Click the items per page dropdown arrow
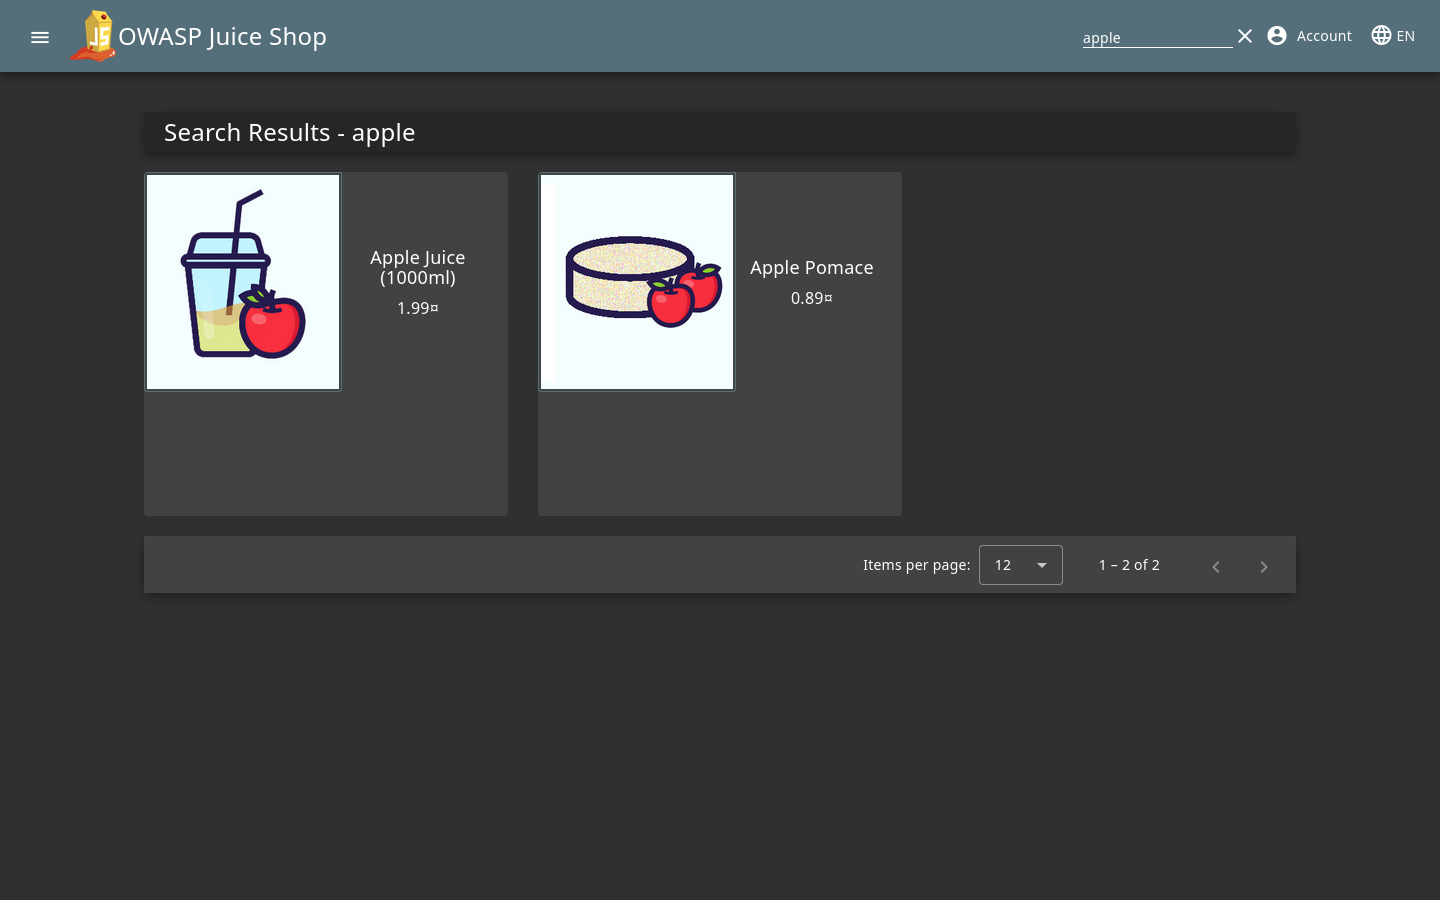Image resolution: width=1440 pixels, height=900 pixels. coord(1042,565)
